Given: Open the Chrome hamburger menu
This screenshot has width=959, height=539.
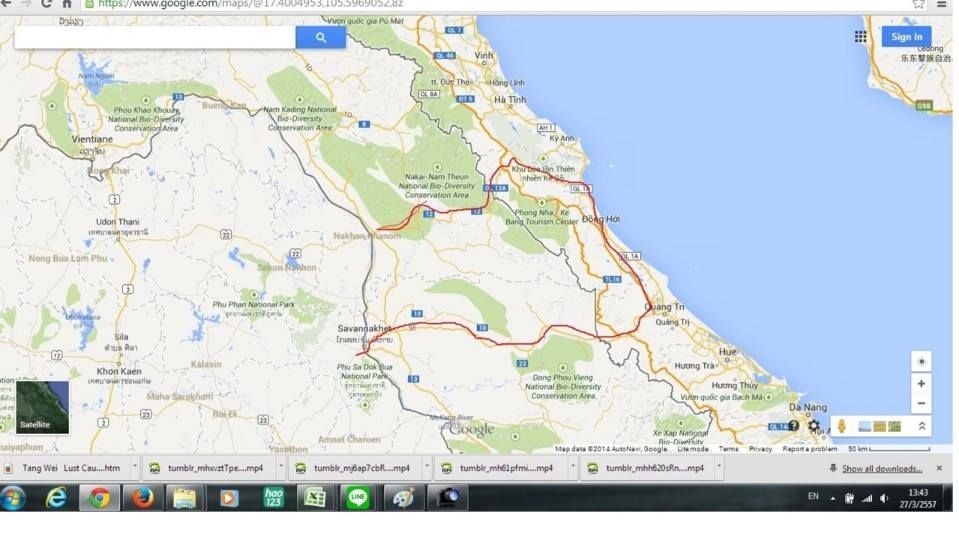Looking at the screenshot, I should pos(941,4).
